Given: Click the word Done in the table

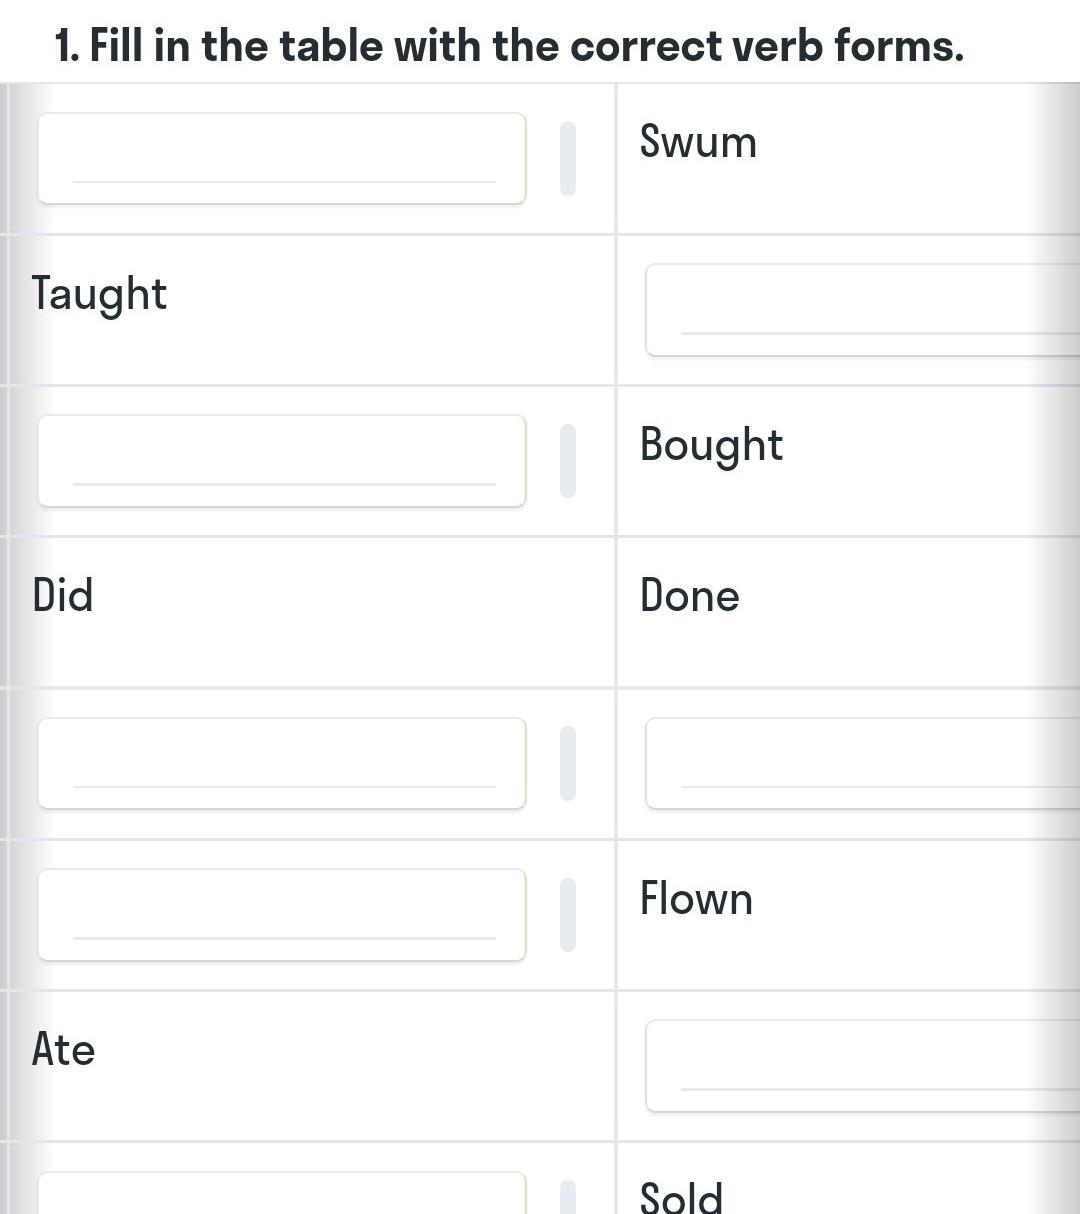Looking at the screenshot, I should pyautogui.click(x=689, y=597).
